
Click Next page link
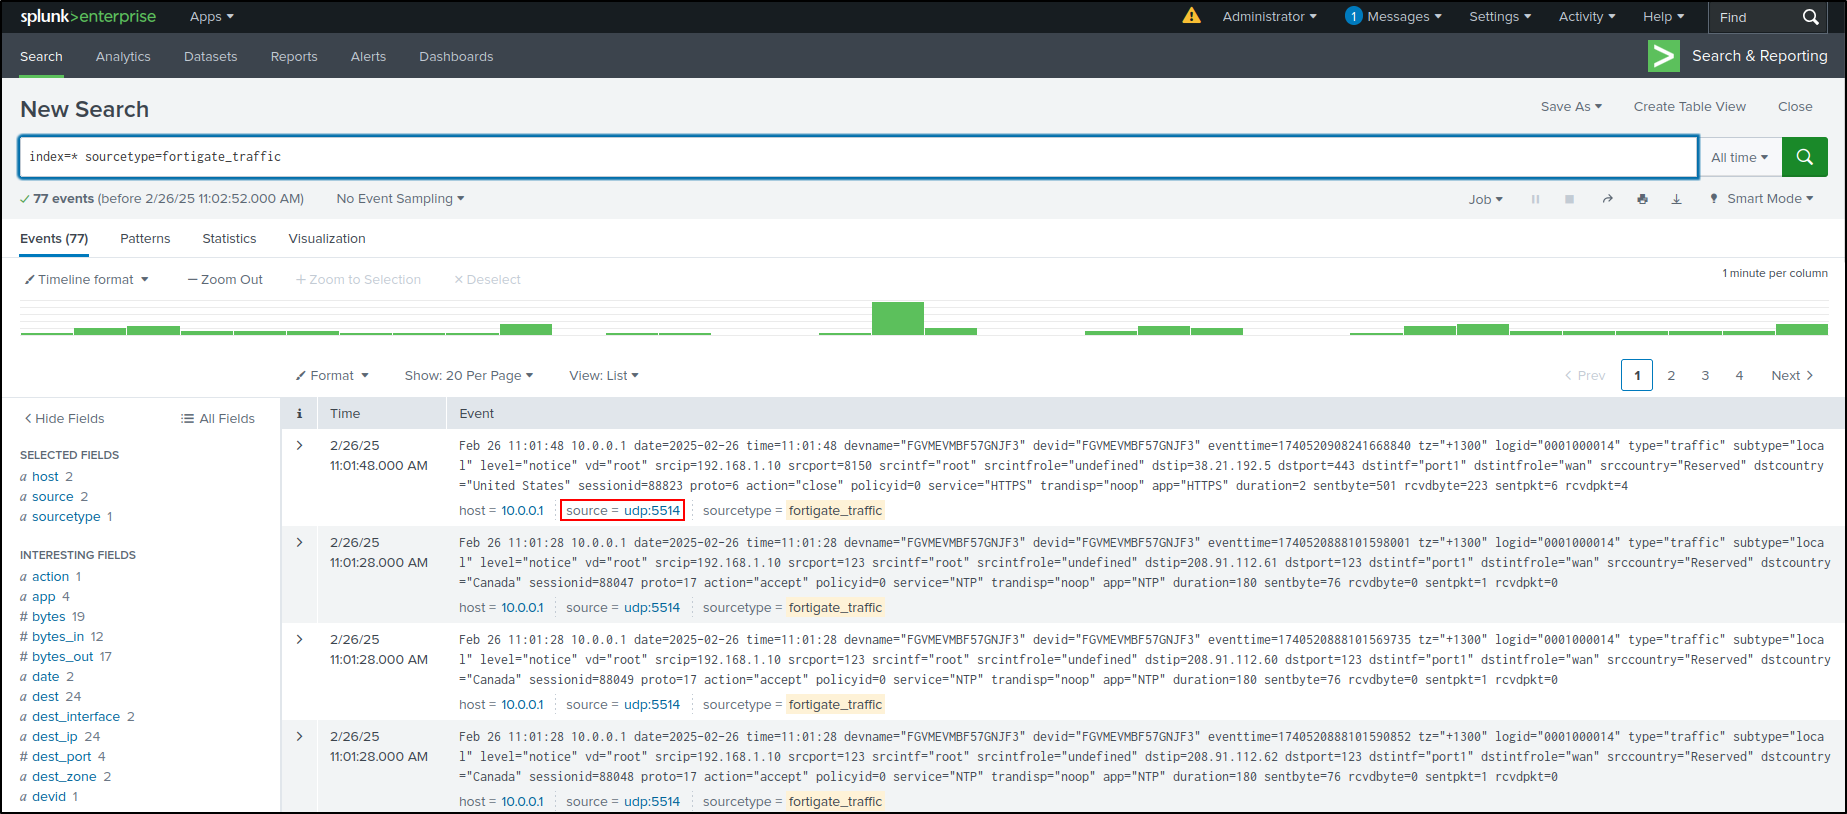click(1792, 376)
